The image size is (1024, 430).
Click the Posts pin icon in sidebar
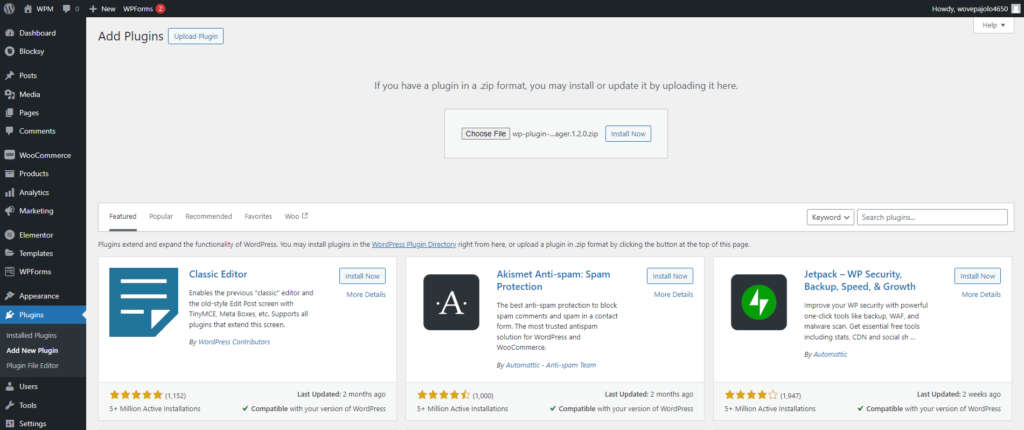[x=9, y=75]
